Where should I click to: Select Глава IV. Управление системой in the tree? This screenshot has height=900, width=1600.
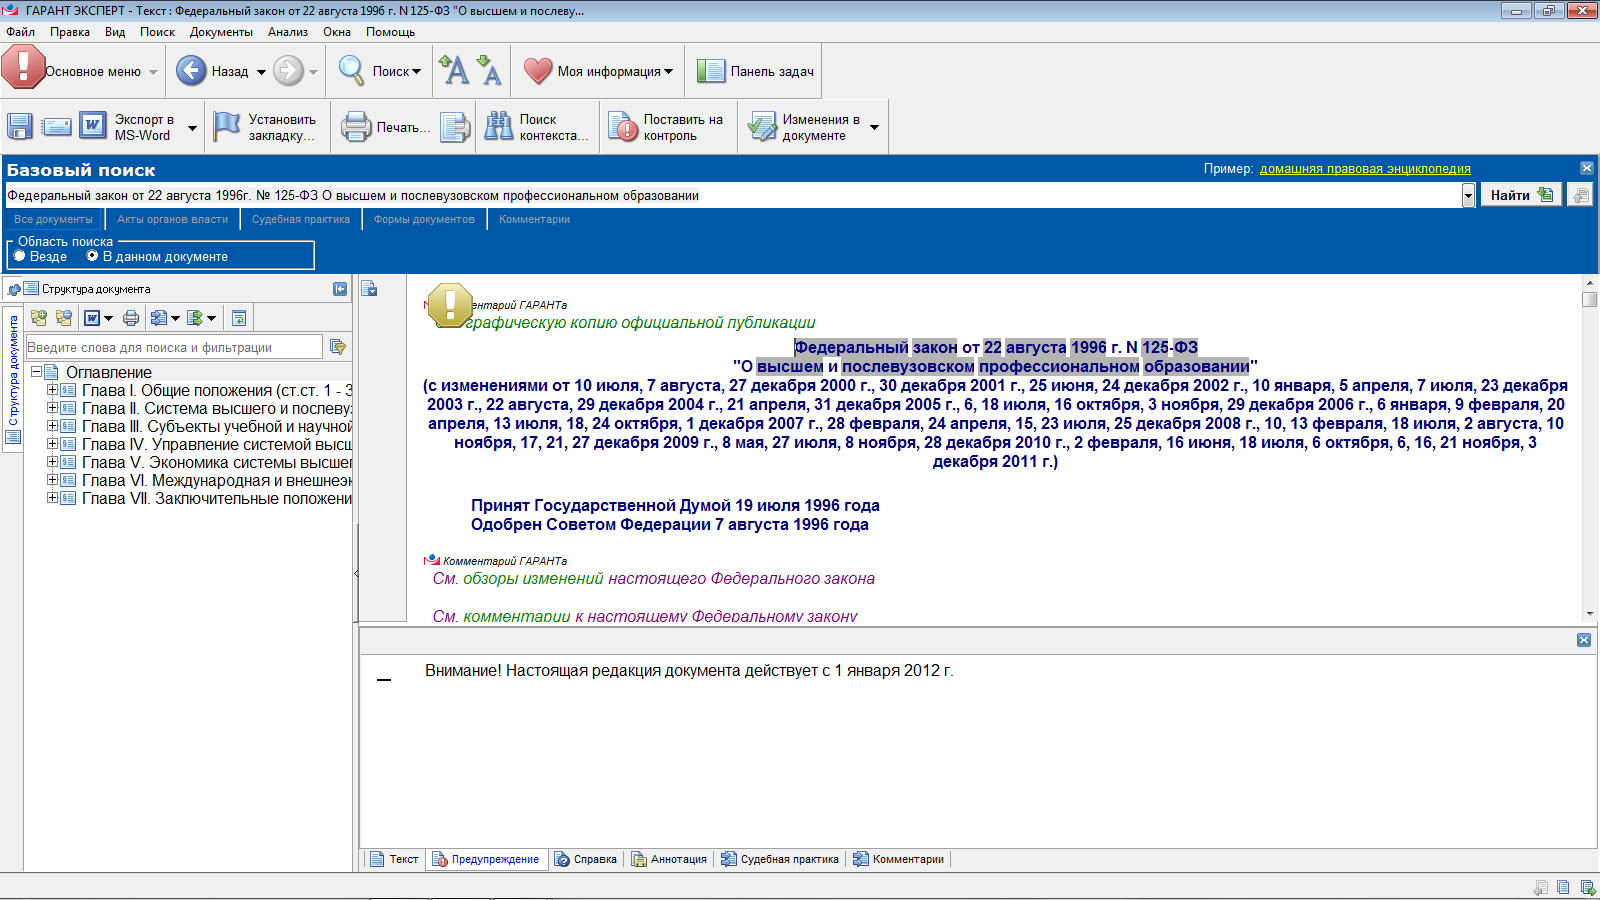pyautogui.click(x=217, y=444)
